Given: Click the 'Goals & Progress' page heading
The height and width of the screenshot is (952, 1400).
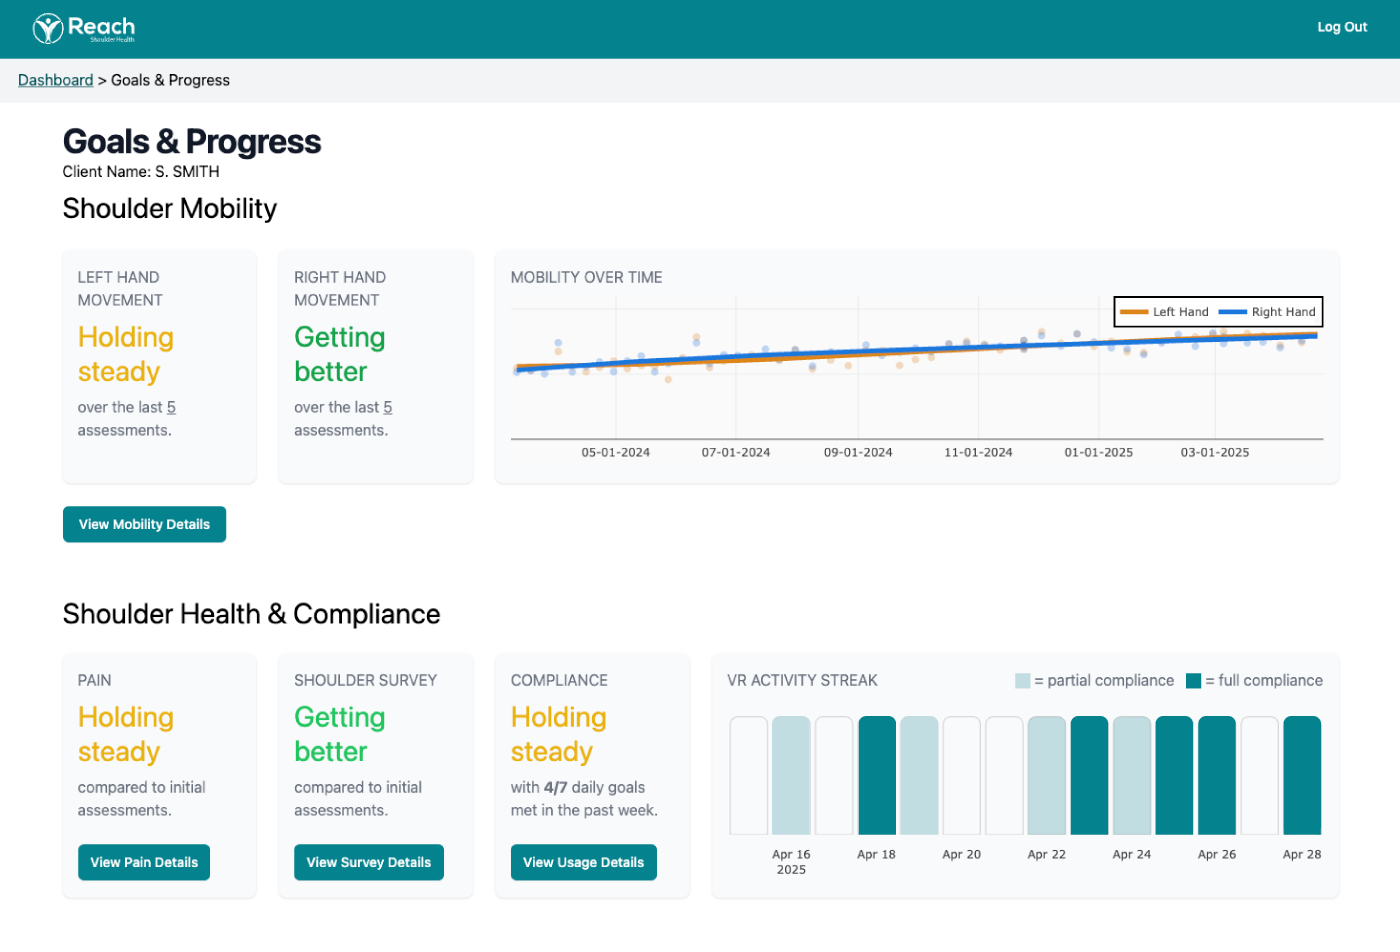Looking at the screenshot, I should click(192, 142).
